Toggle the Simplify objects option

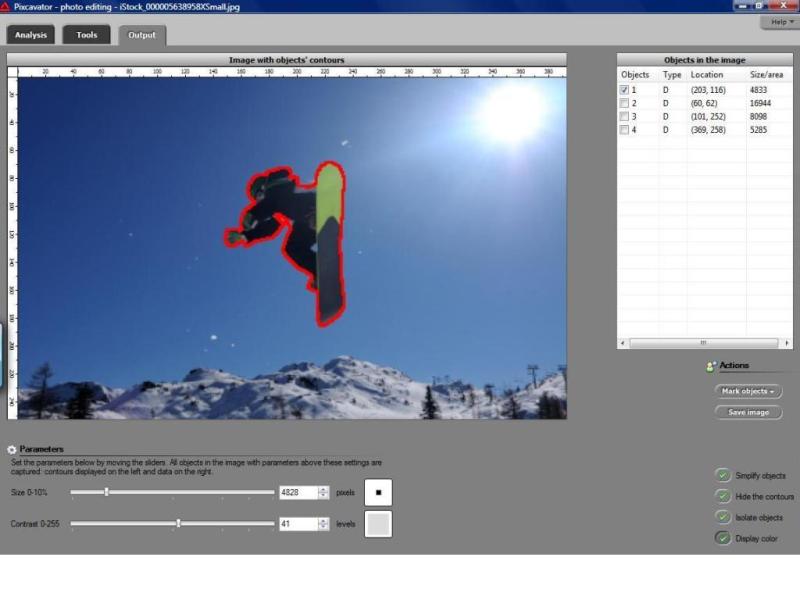(x=722, y=475)
